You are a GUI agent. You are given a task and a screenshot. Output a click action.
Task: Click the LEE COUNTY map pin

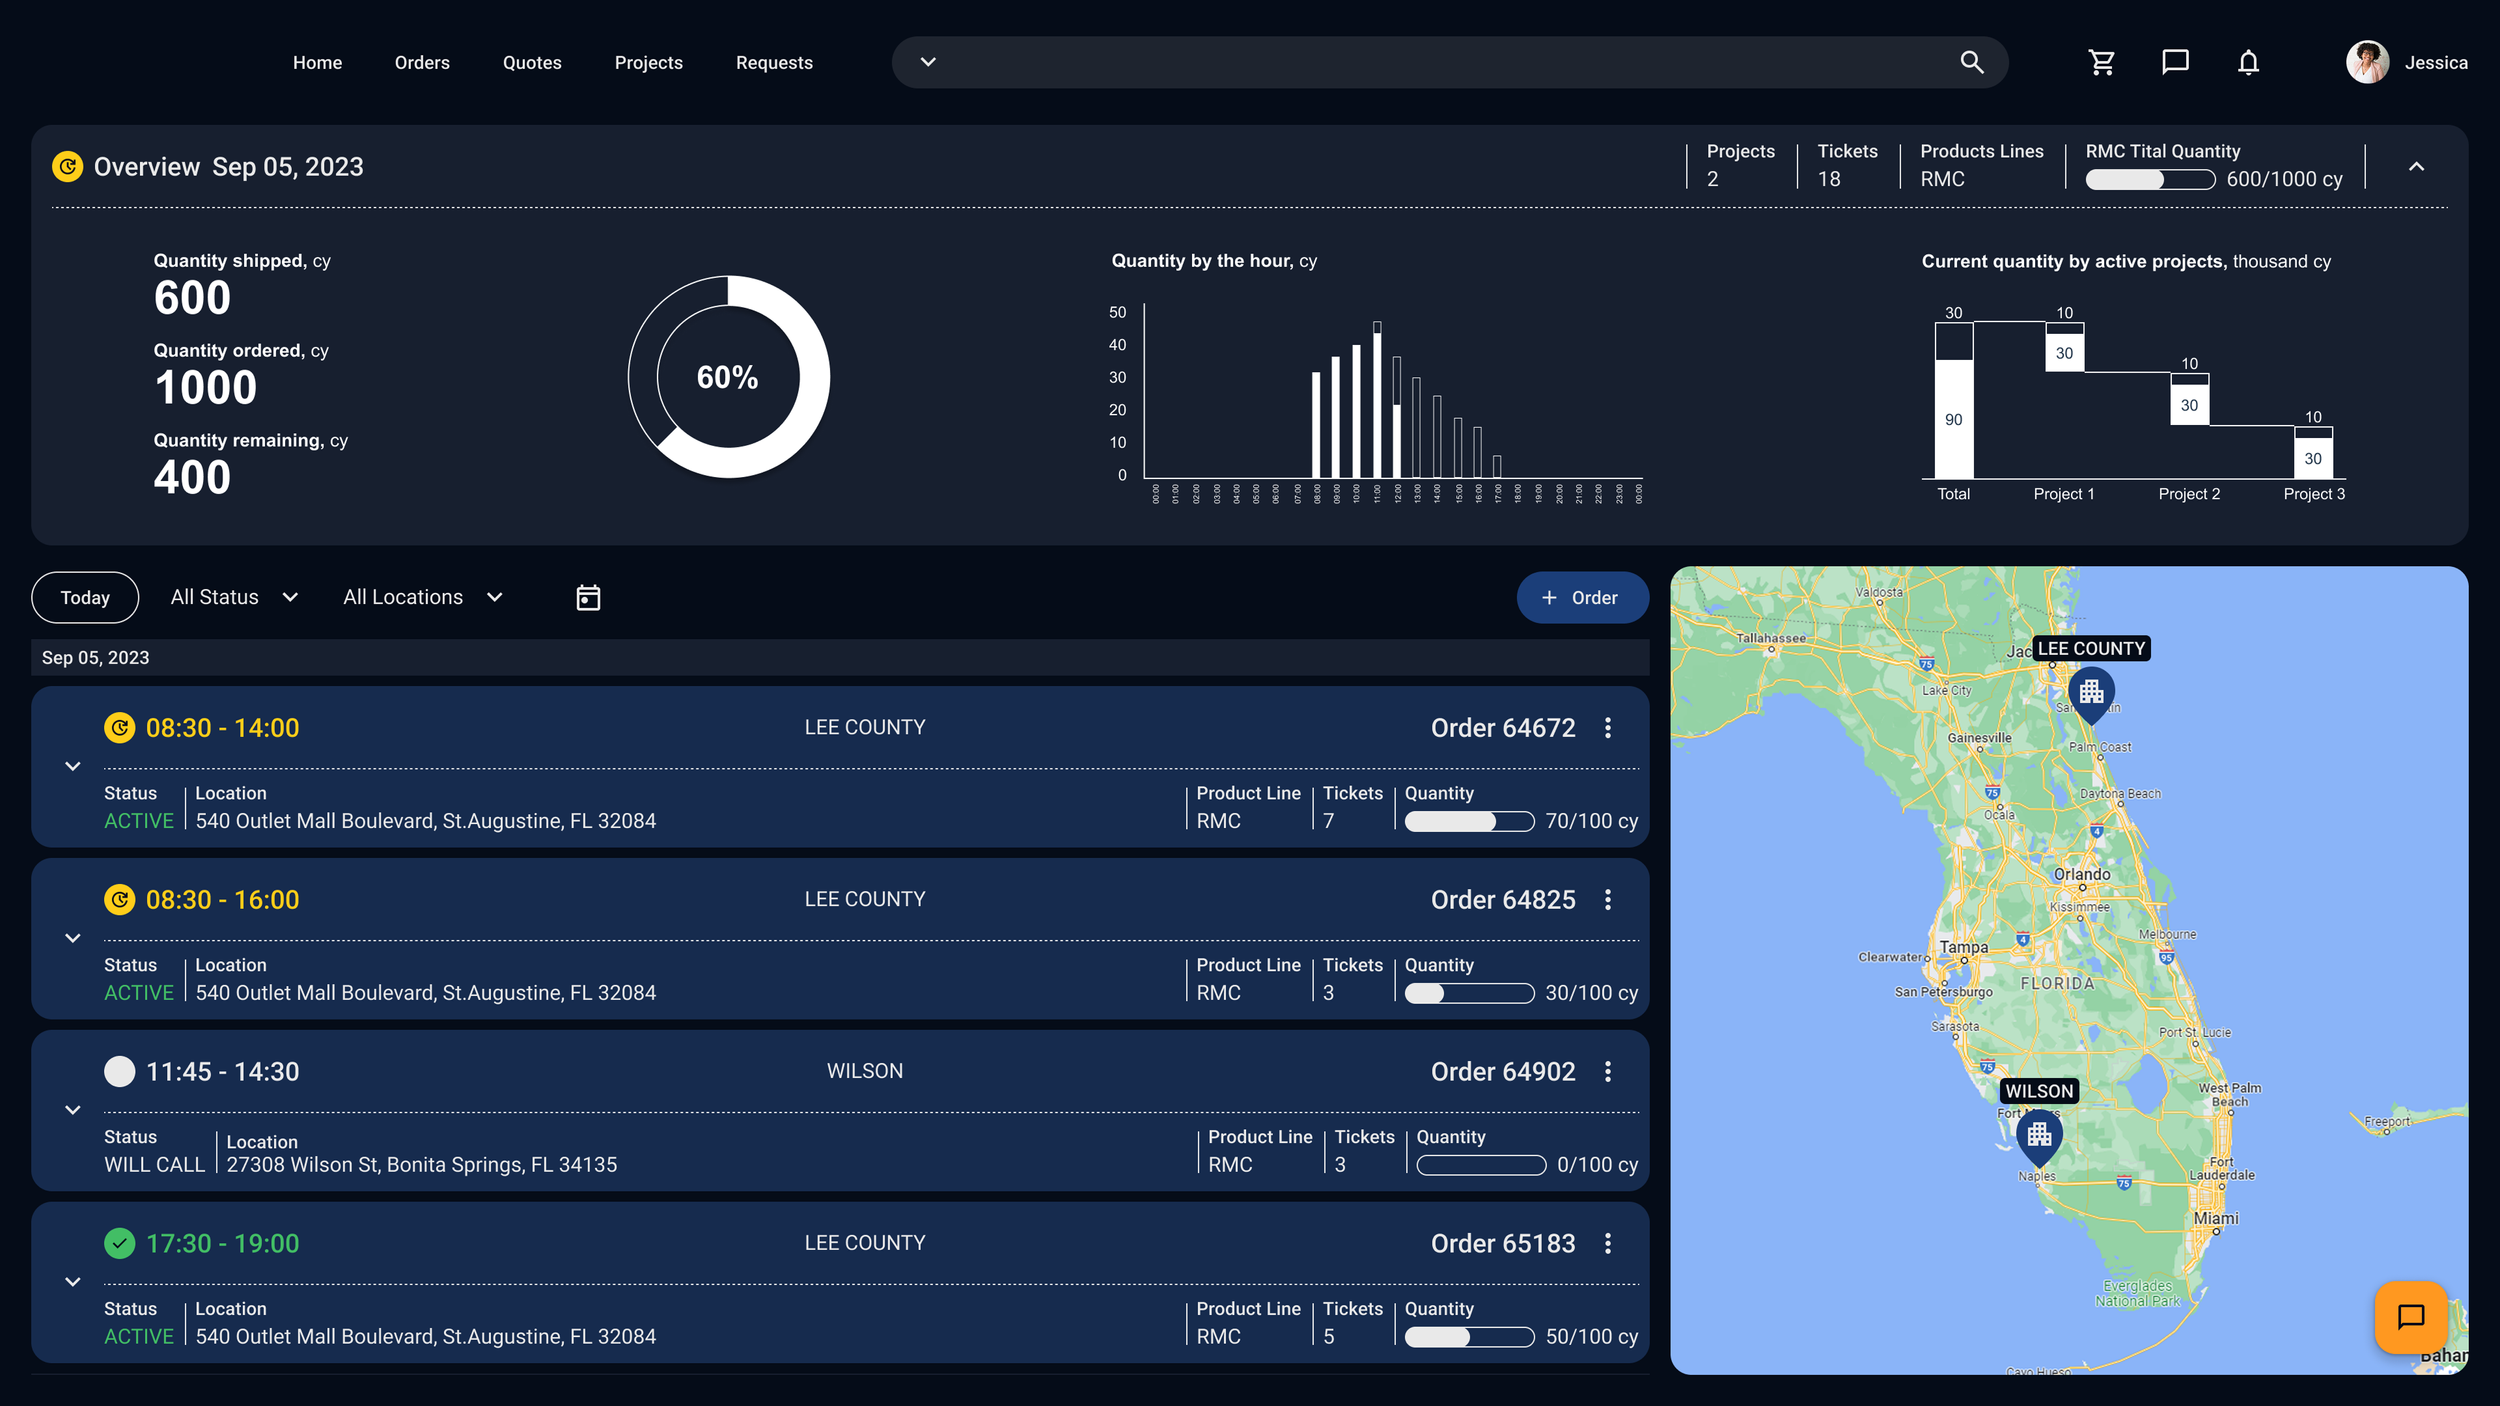coord(2091,692)
